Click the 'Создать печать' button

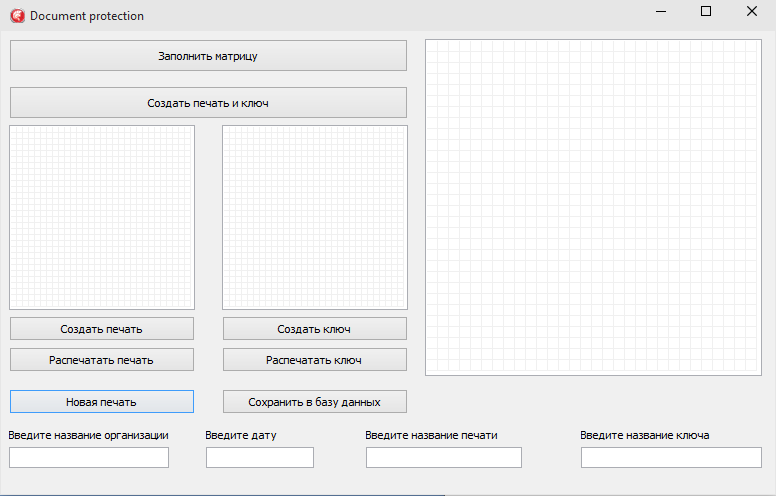[x=102, y=329]
